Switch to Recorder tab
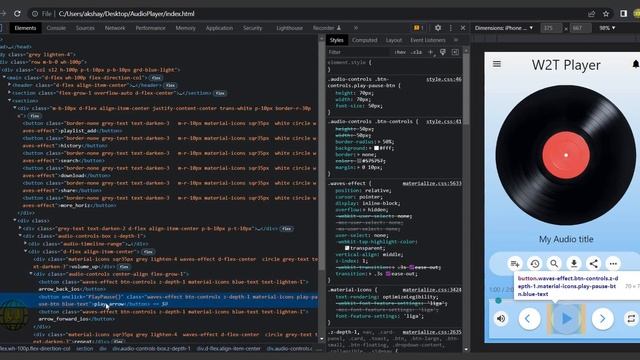This screenshot has width=640, height=360. (327, 28)
